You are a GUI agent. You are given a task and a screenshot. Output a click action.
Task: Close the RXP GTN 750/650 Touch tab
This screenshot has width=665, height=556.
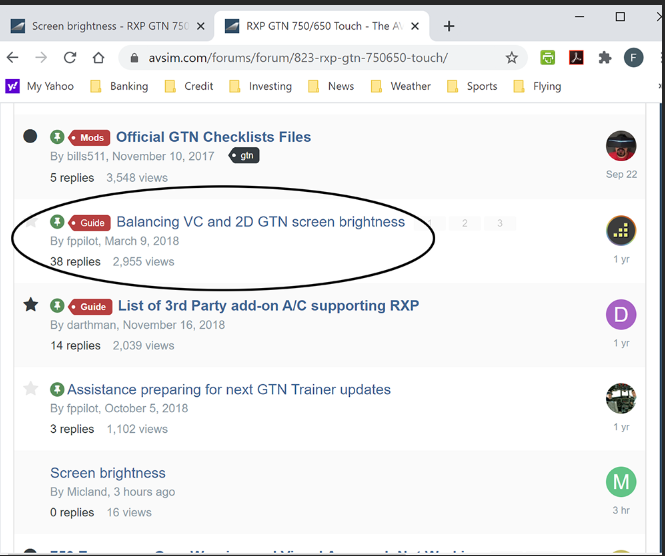415,26
